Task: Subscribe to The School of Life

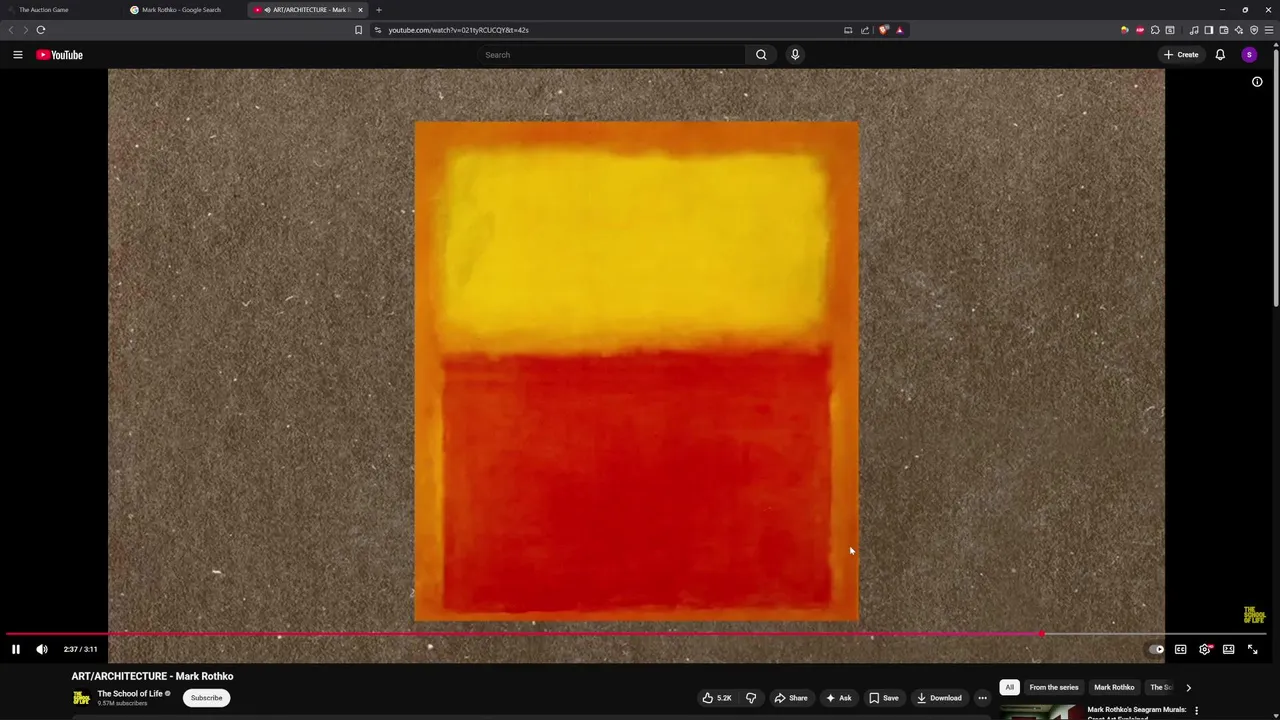Action: [207, 698]
